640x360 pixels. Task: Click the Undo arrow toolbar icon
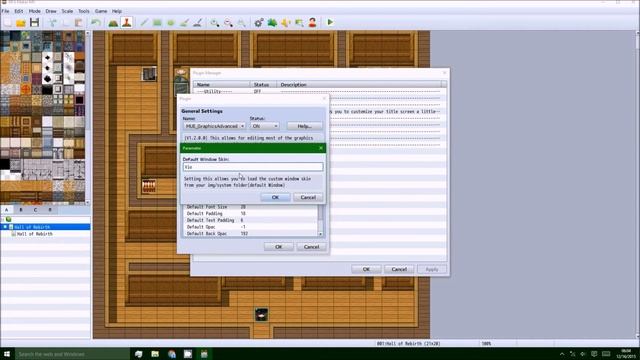tap(96, 22)
